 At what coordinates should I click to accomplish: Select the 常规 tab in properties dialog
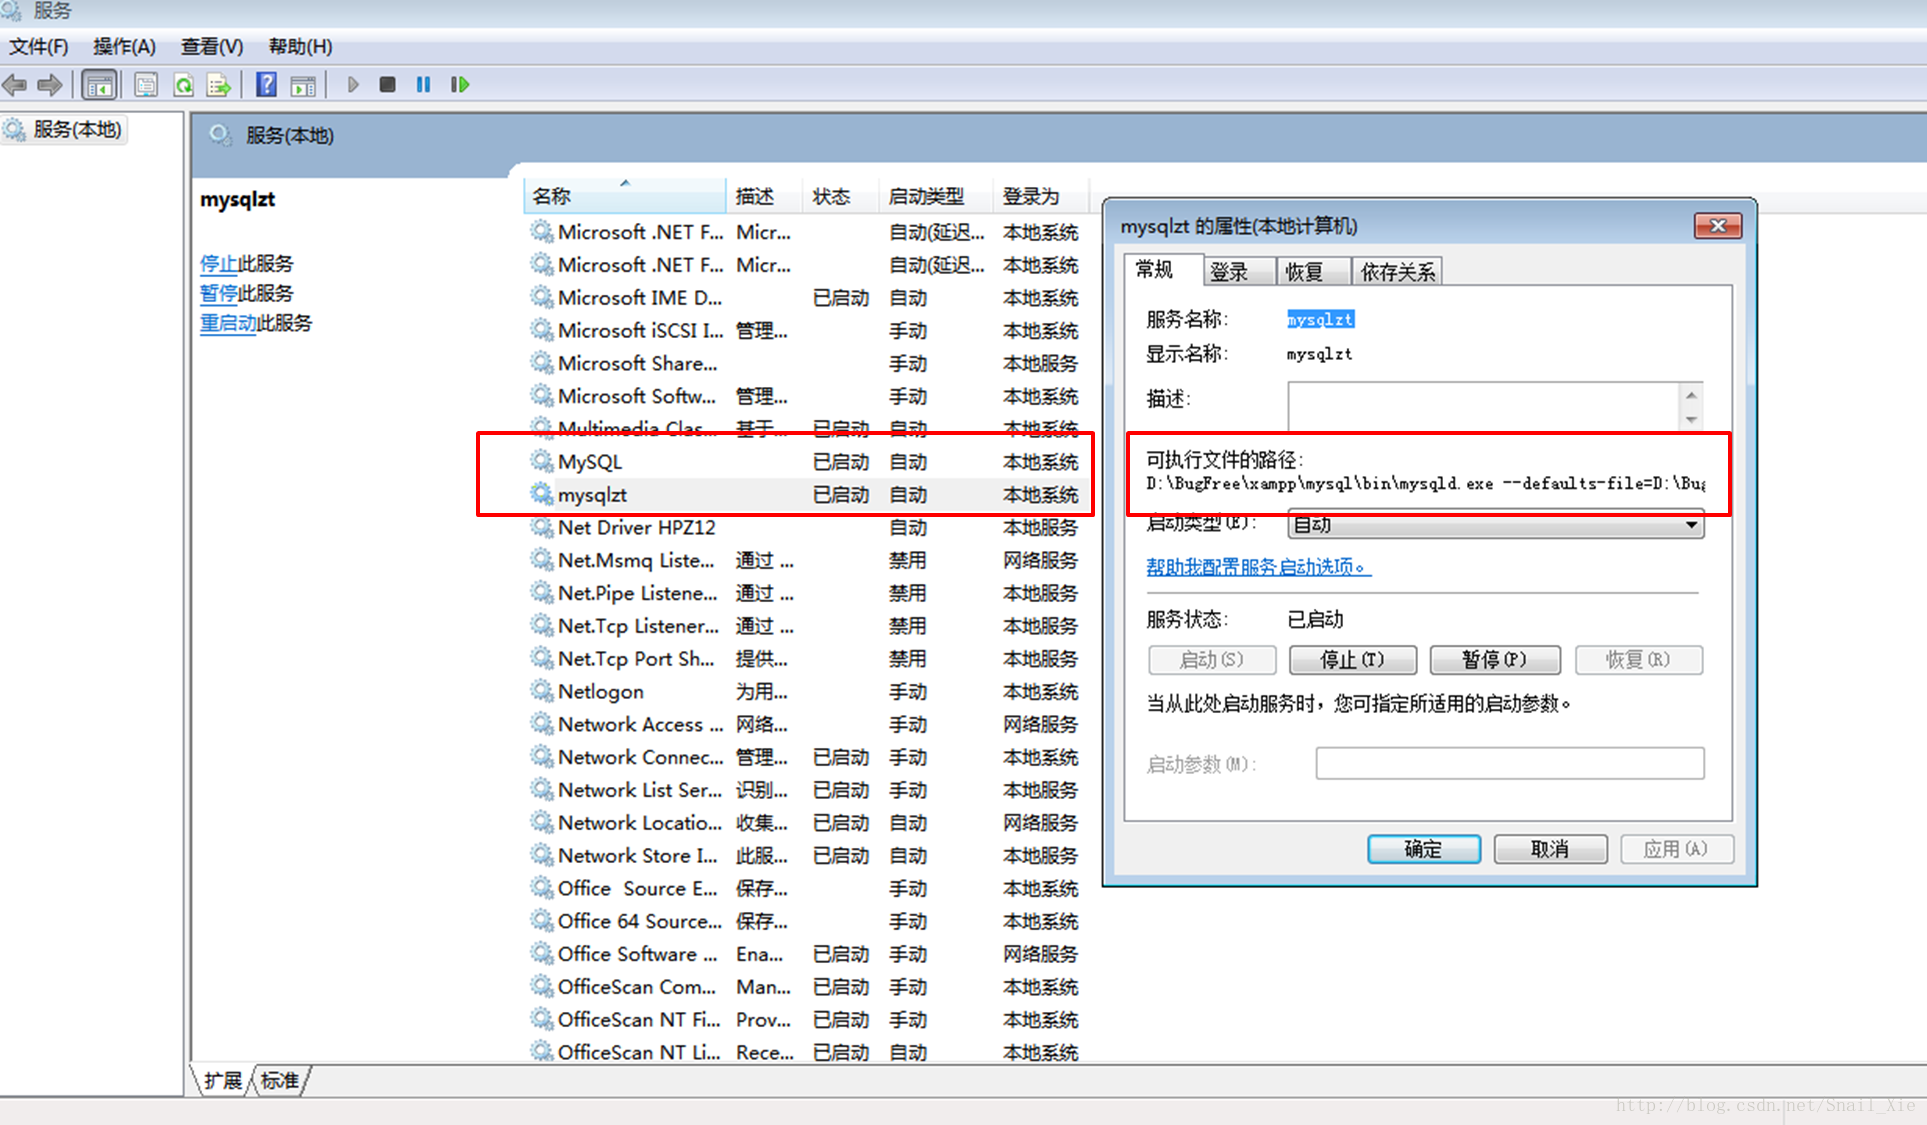(x=1164, y=270)
